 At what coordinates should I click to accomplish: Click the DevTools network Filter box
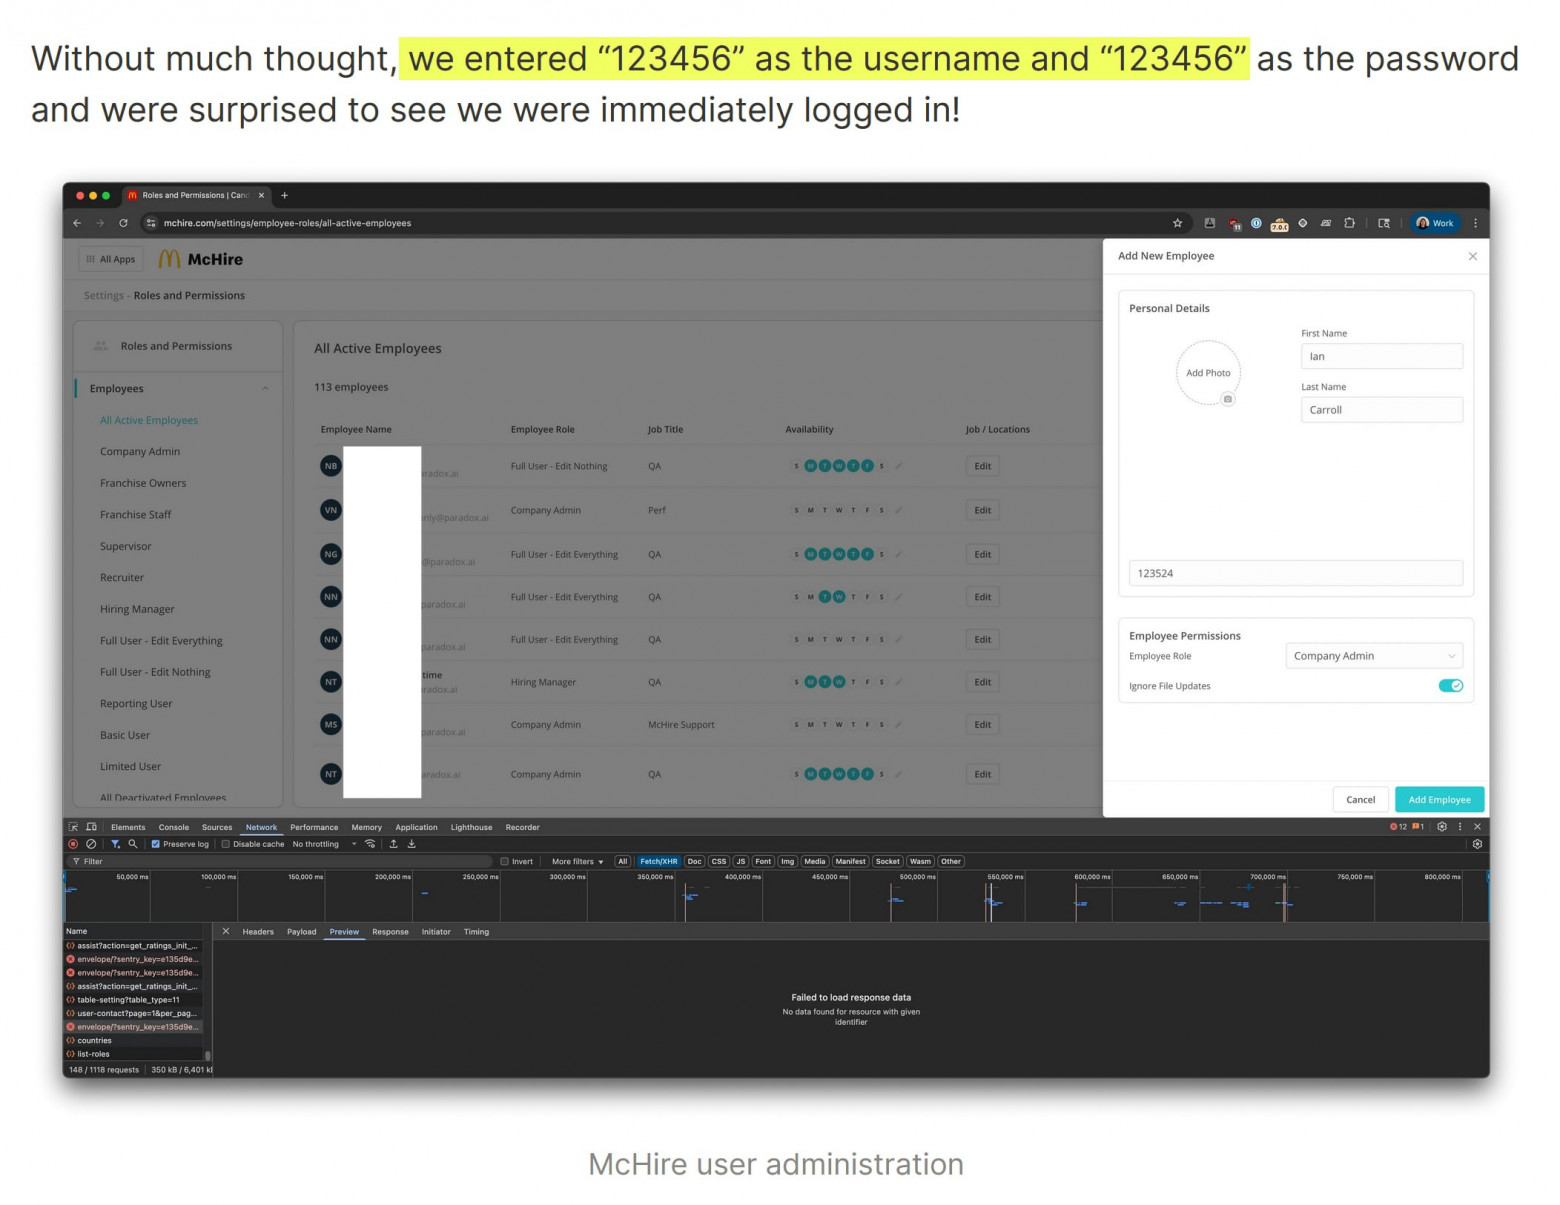pyautogui.click(x=280, y=861)
